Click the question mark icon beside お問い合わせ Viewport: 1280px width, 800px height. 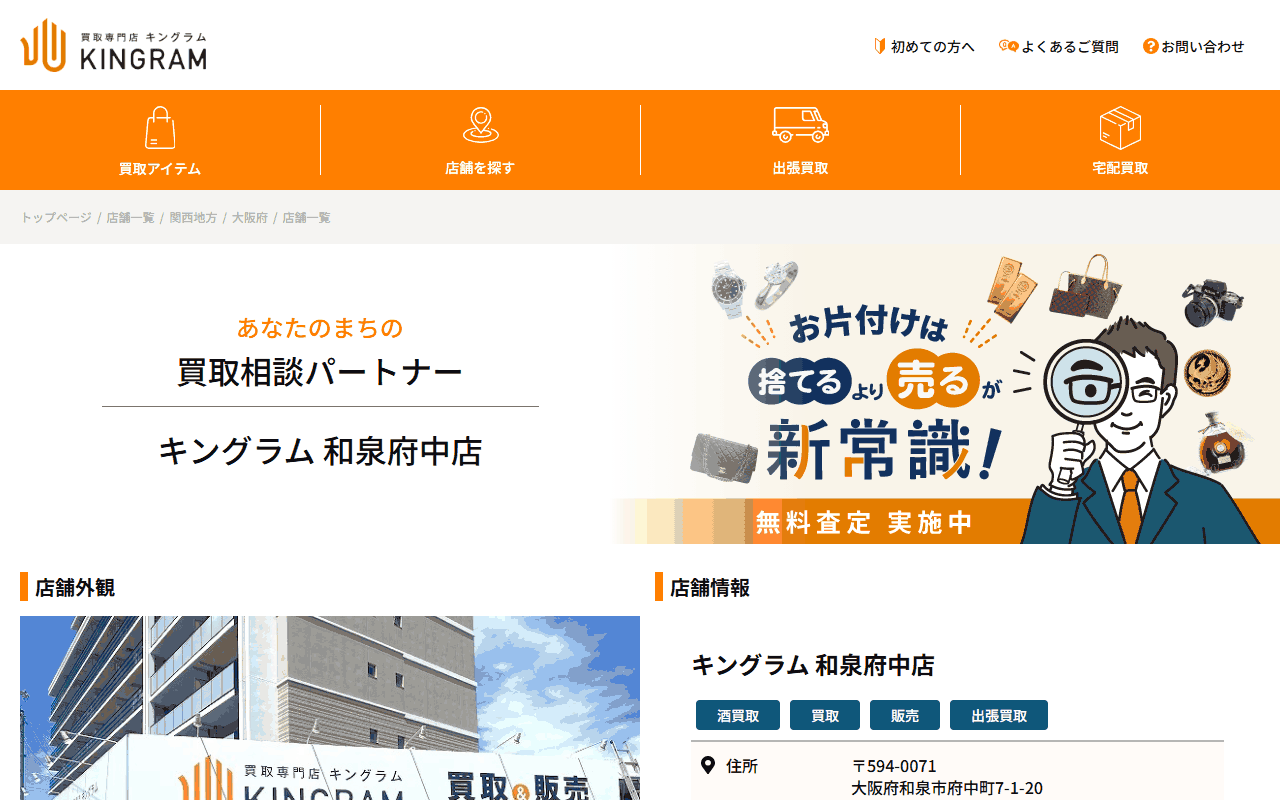(1151, 46)
